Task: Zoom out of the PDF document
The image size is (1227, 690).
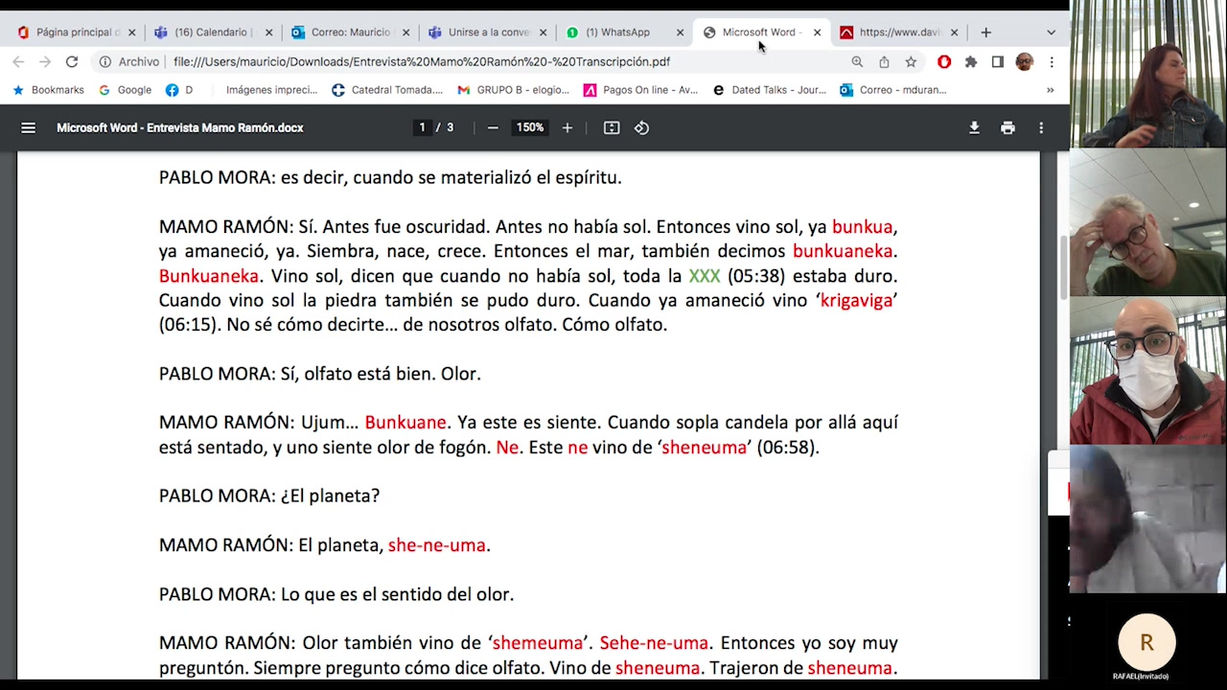Action: (x=493, y=128)
